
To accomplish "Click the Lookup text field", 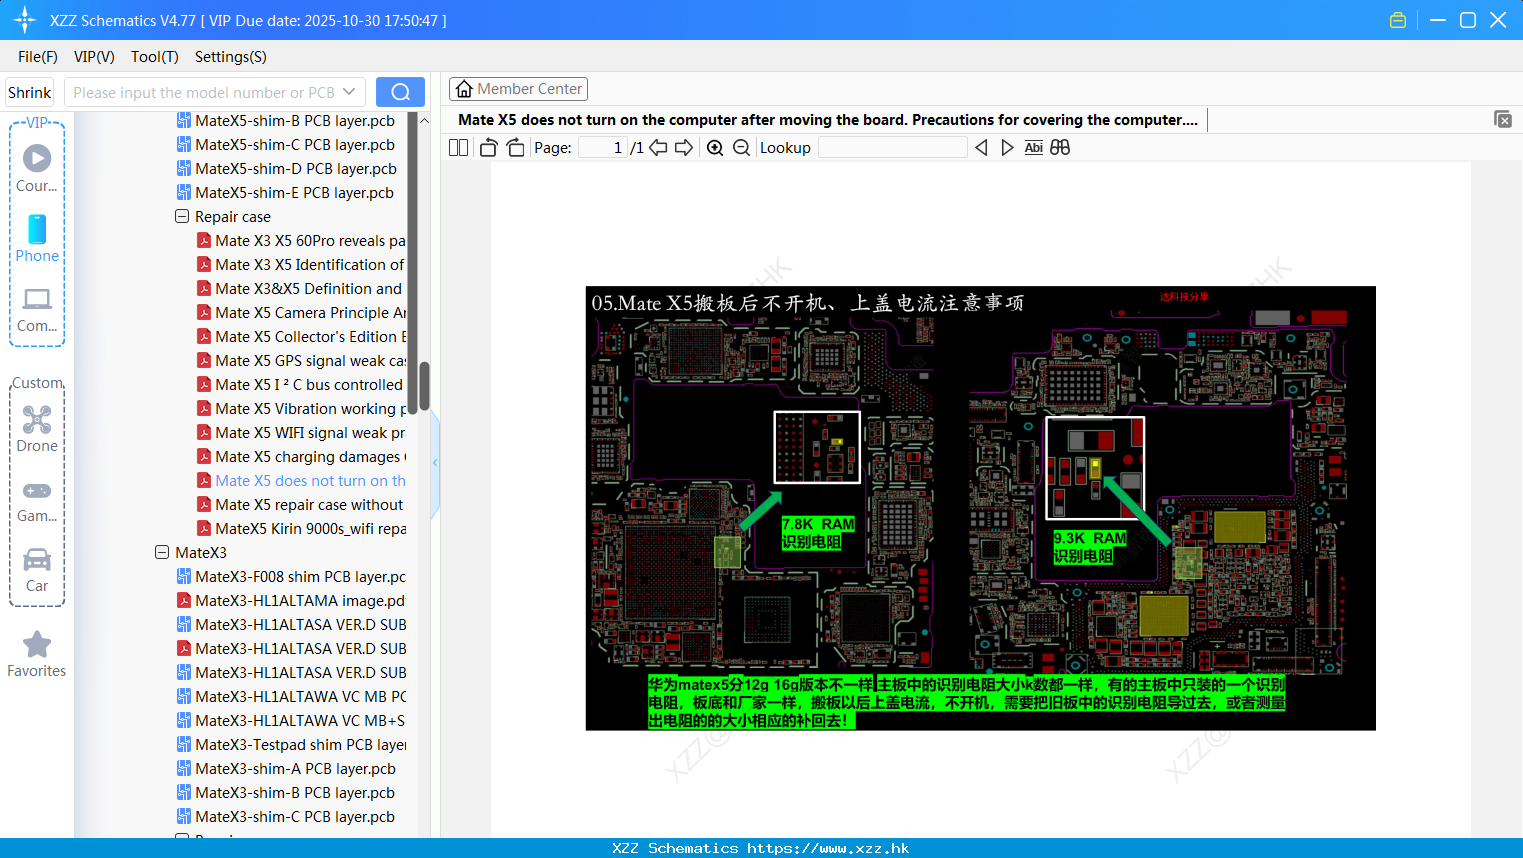I will click(x=892, y=147).
